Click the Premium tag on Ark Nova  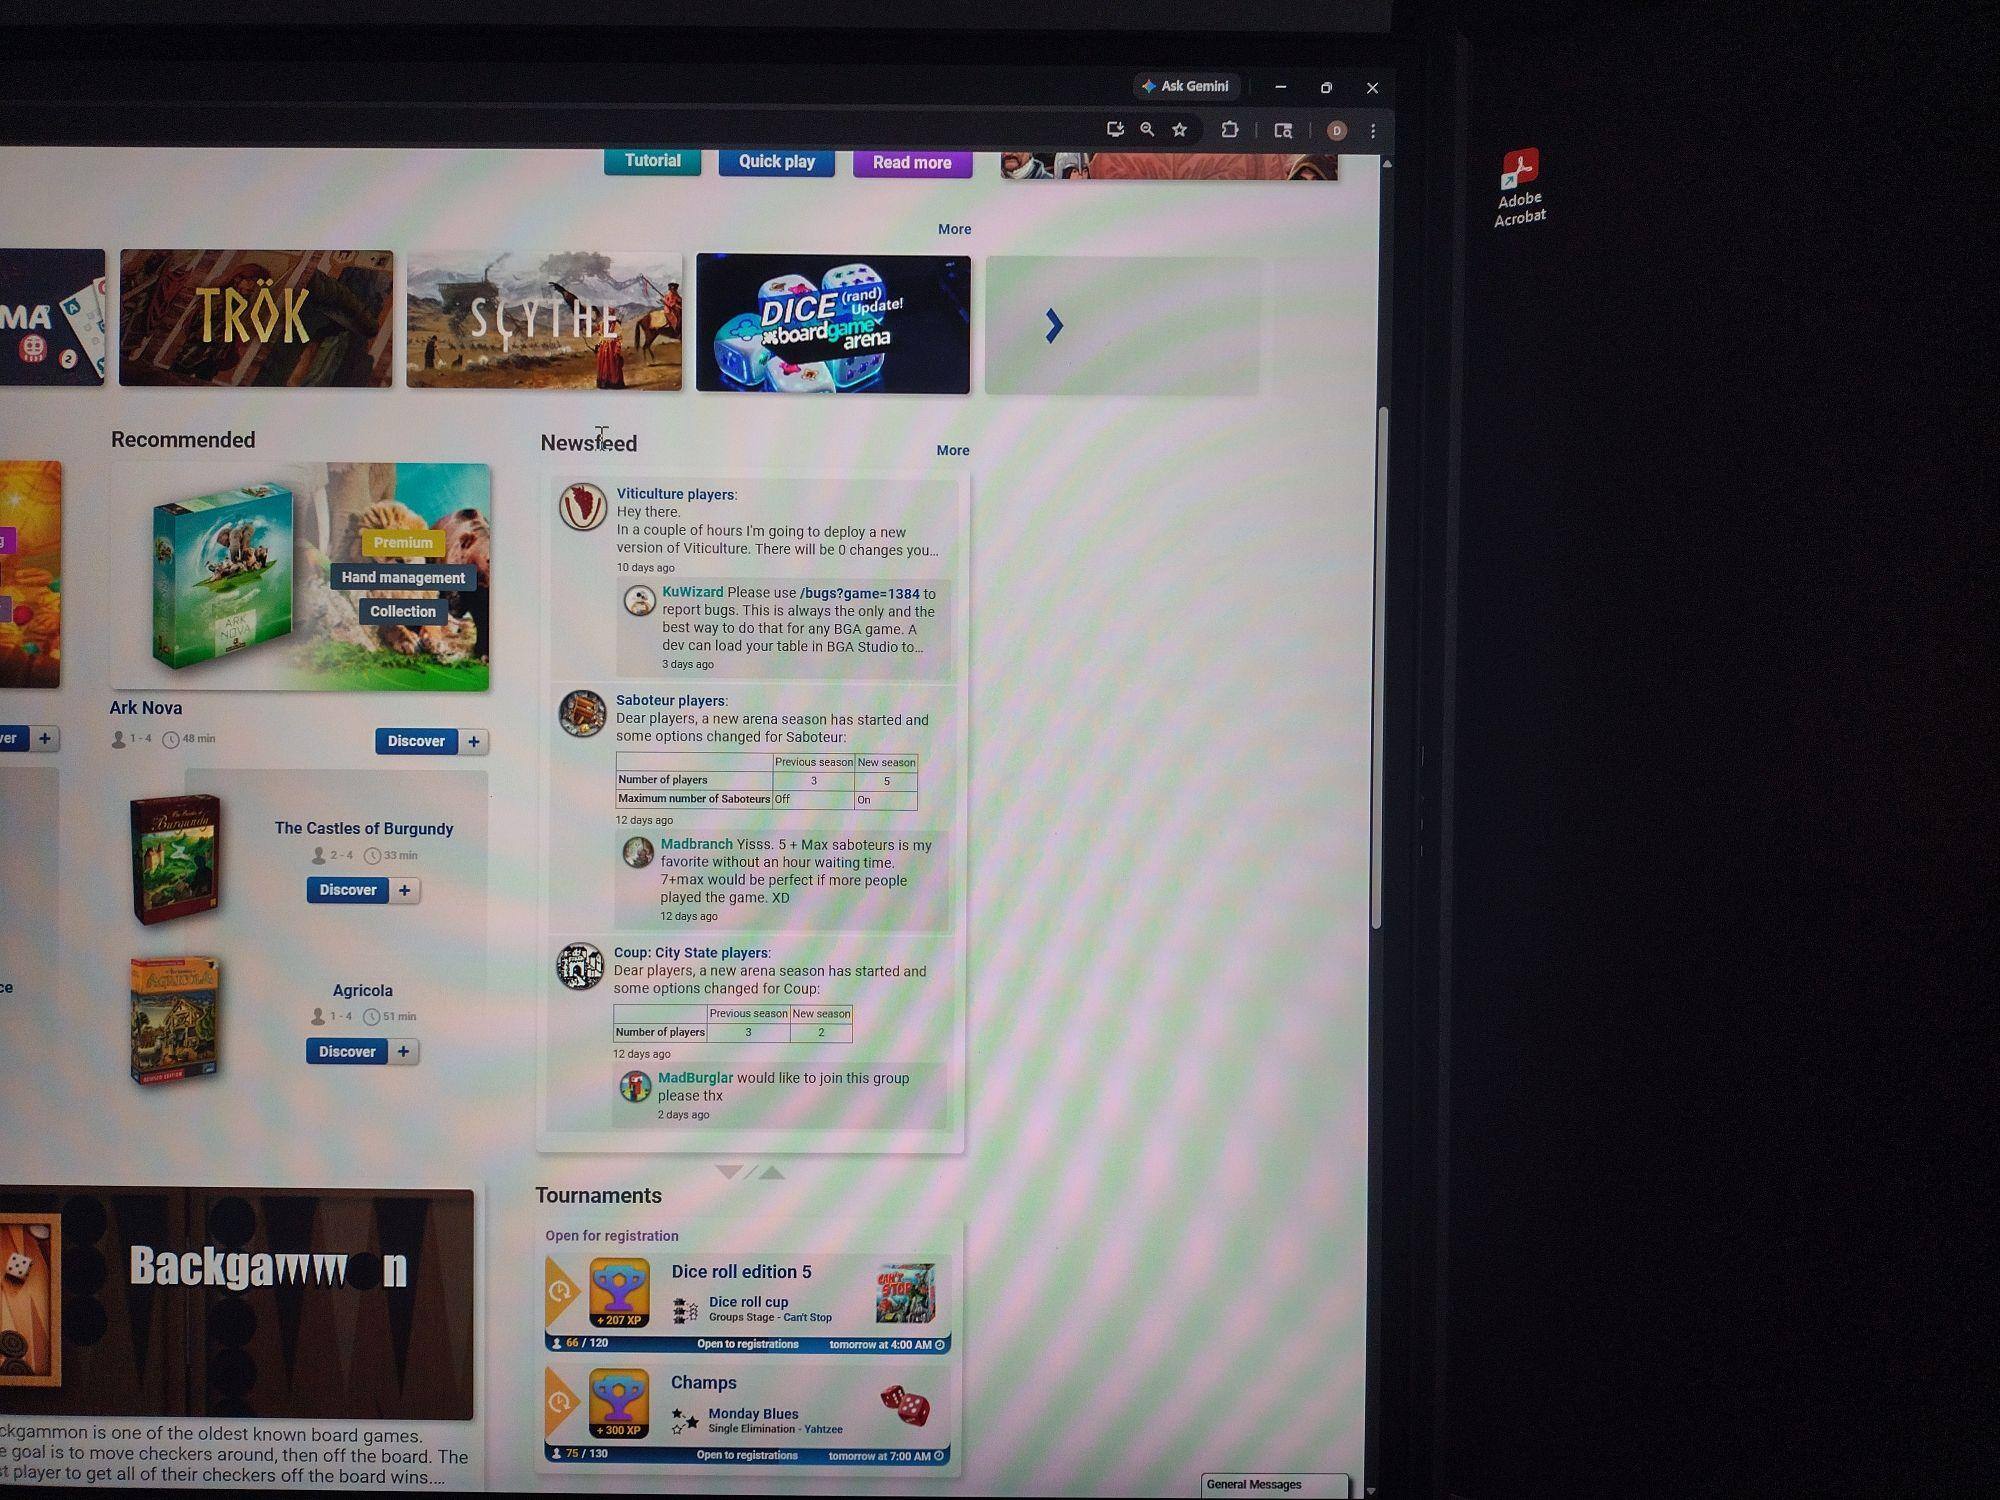403,543
